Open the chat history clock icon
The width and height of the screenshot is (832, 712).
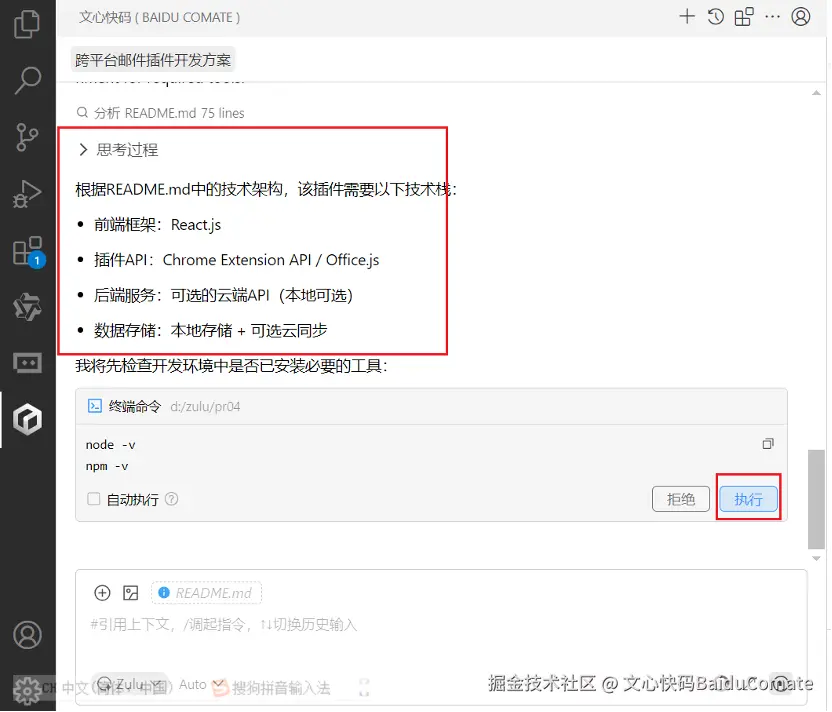715,16
